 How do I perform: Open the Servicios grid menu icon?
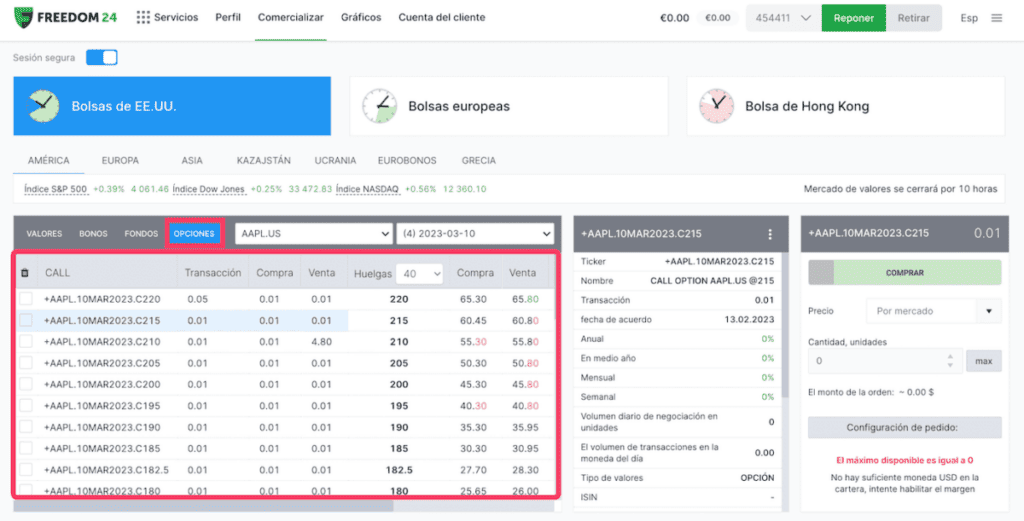(143, 18)
